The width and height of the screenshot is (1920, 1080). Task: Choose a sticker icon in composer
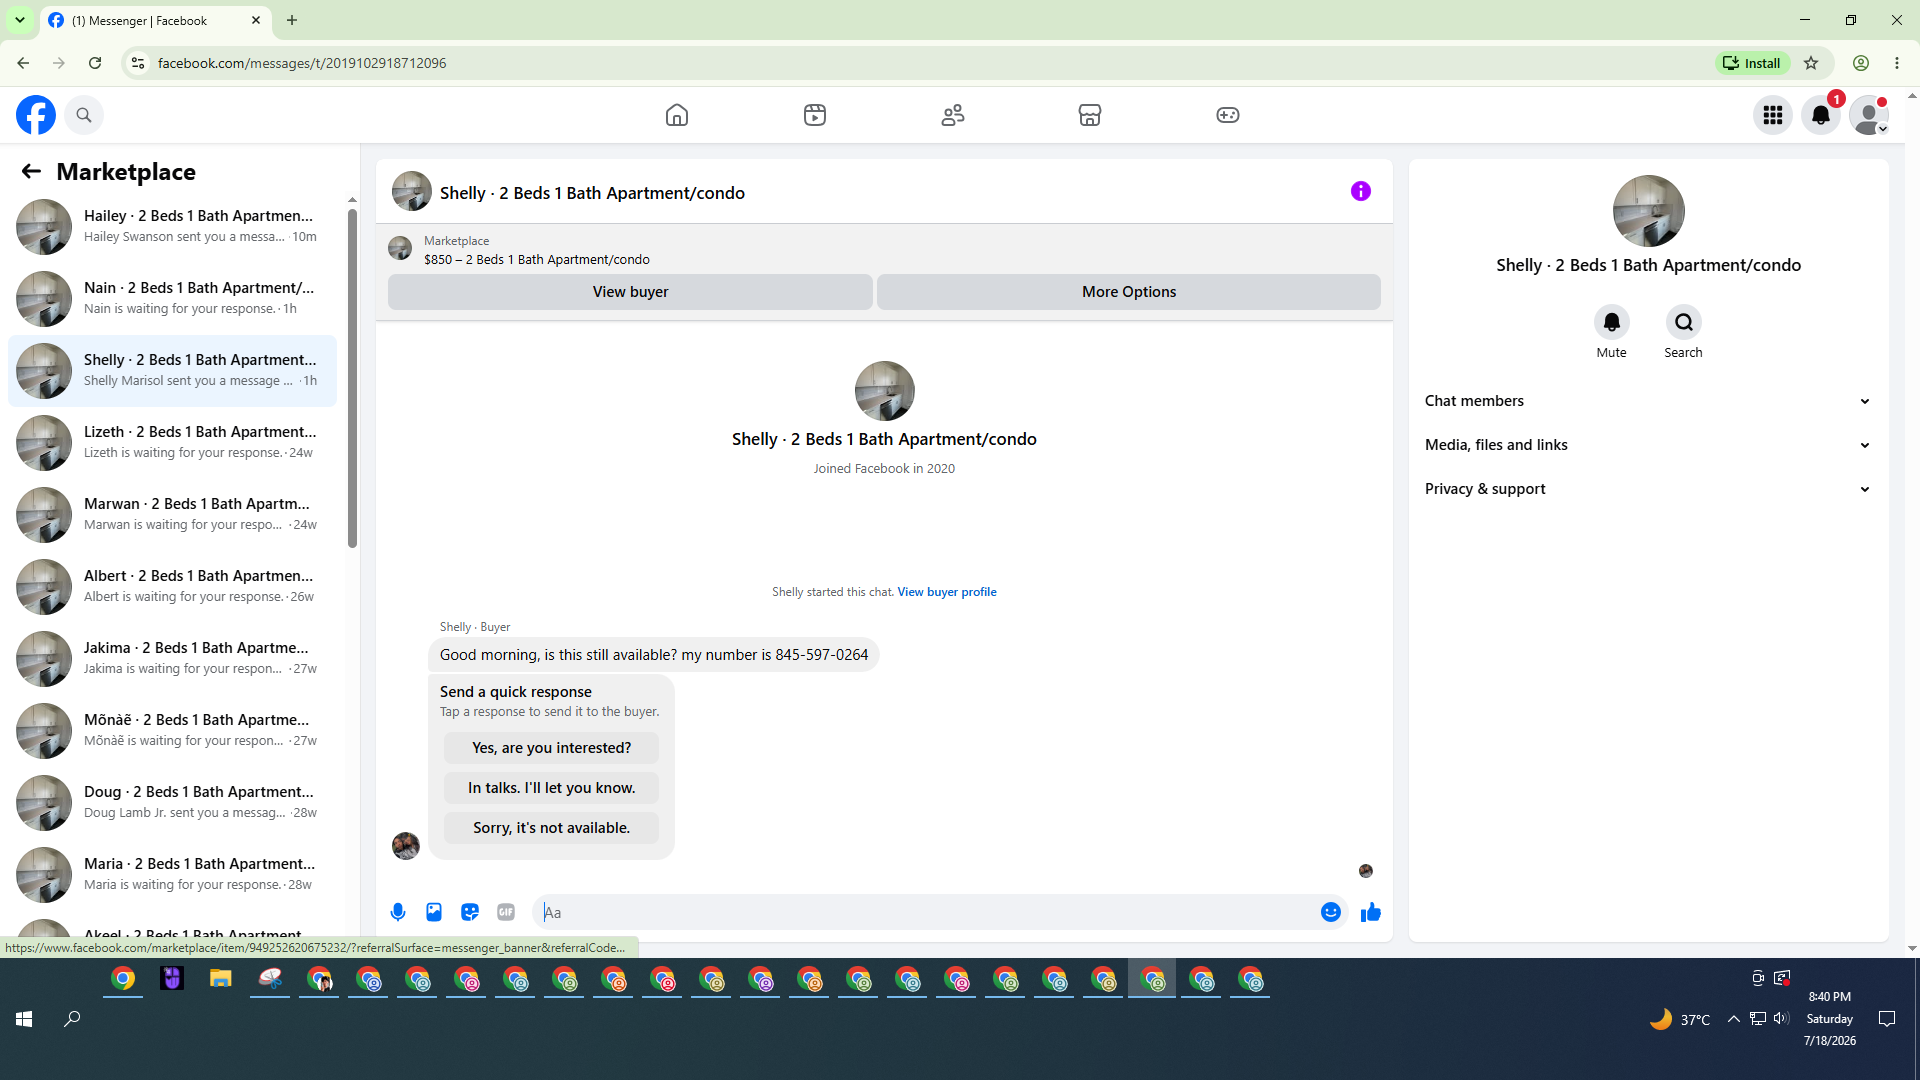click(470, 912)
